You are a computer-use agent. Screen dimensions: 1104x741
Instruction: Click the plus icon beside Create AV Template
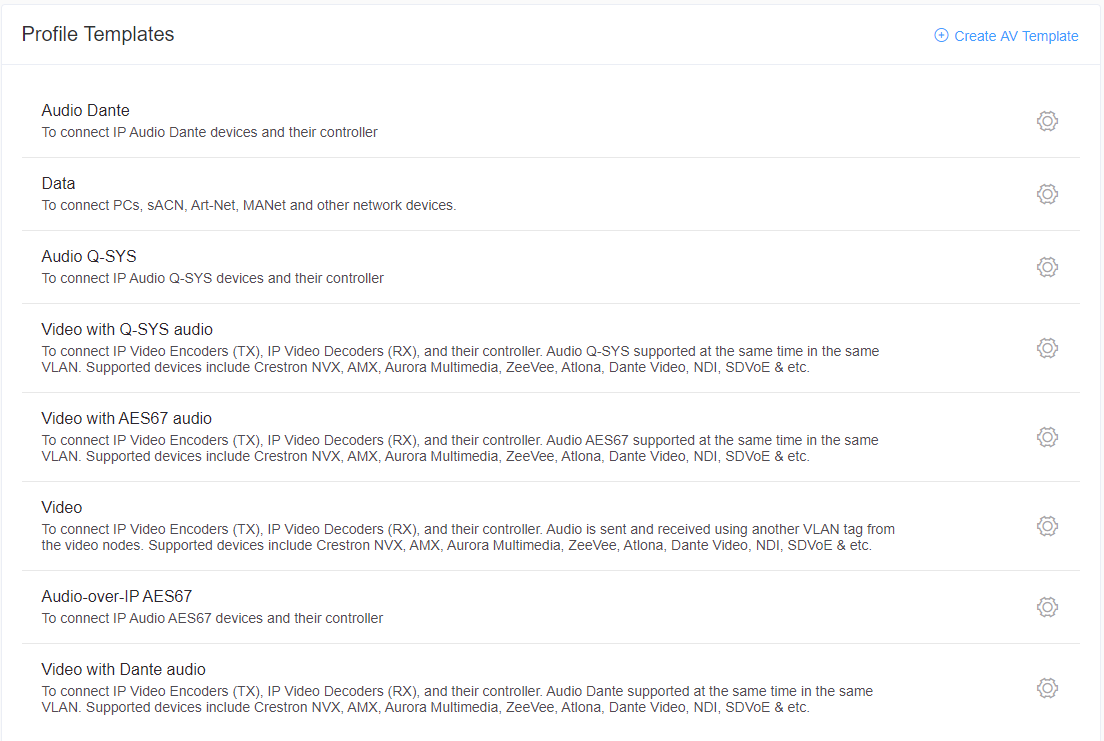(941, 35)
